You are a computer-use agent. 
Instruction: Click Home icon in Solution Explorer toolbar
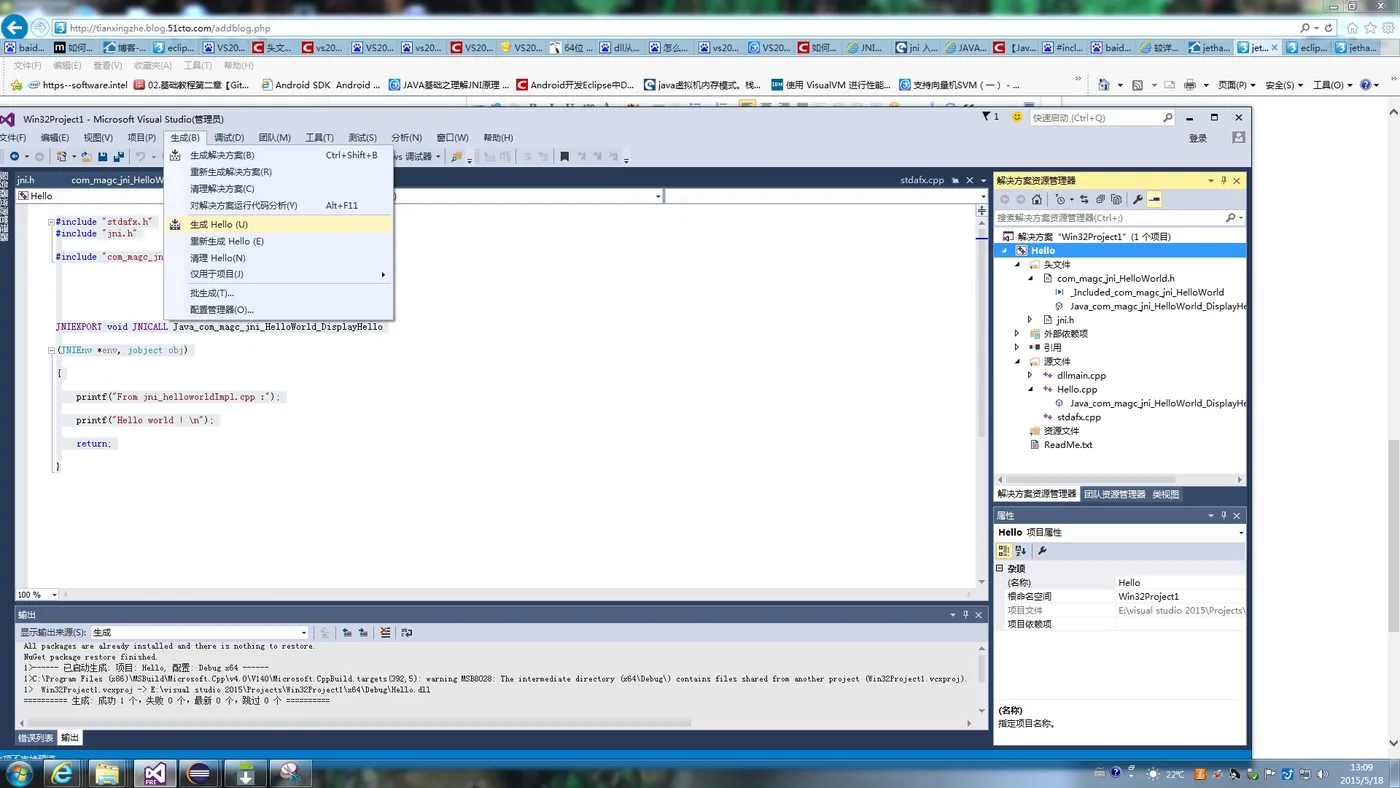tap(1037, 199)
